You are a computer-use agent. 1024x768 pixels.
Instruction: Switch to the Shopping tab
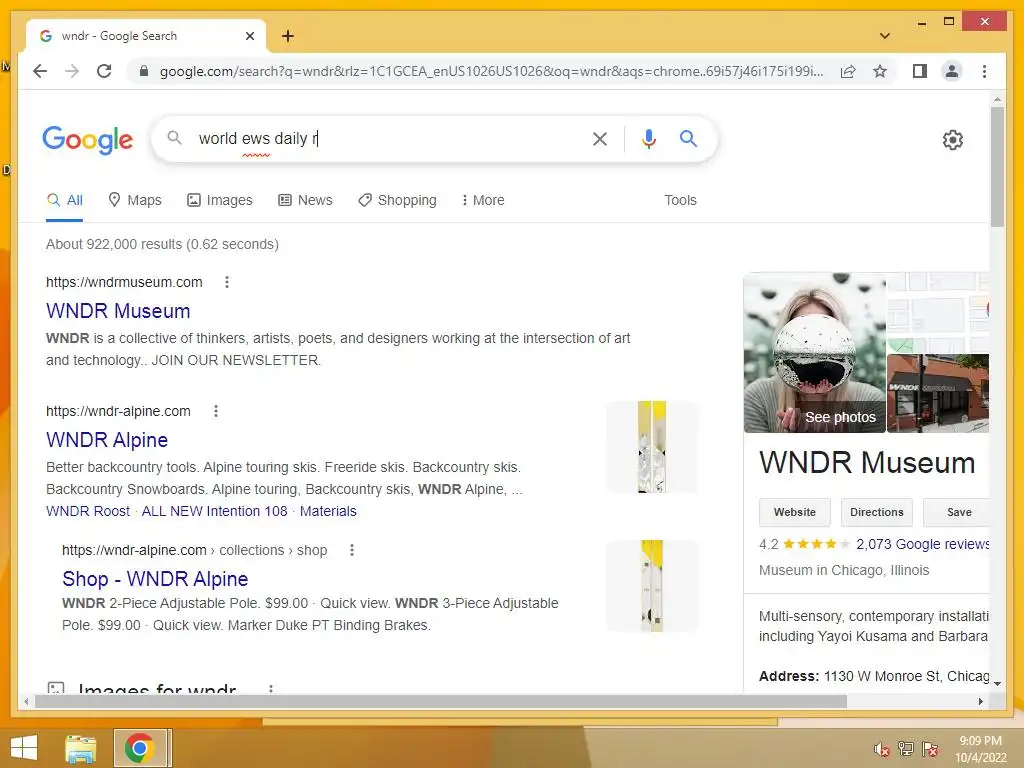(397, 200)
